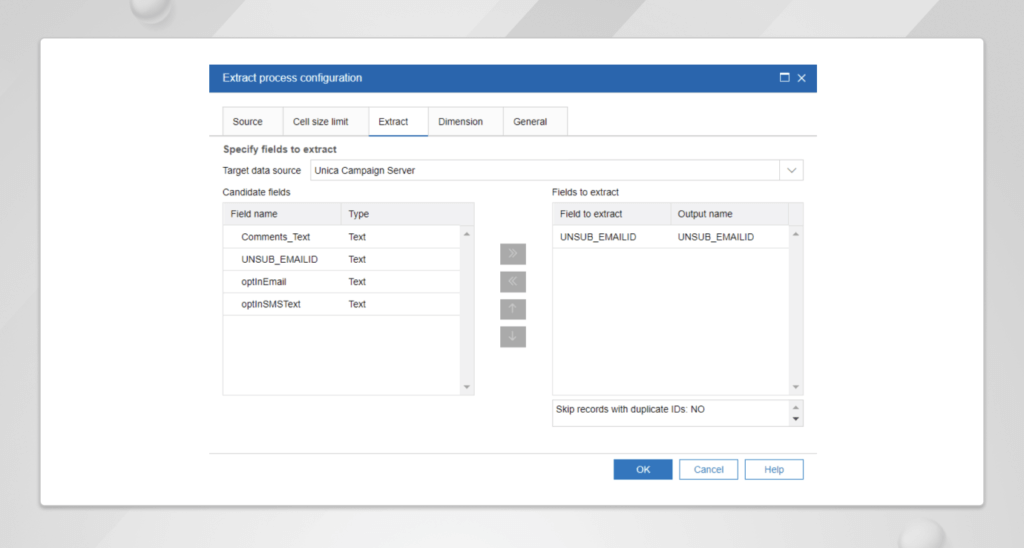
Task: Click down arrow beside Skip records text
Action: pyautogui.click(x=796, y=420)
